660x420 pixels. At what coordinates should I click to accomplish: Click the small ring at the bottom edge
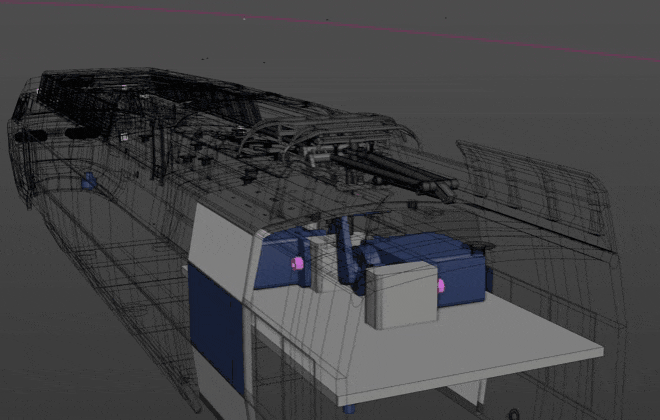[x=512, y=413]
